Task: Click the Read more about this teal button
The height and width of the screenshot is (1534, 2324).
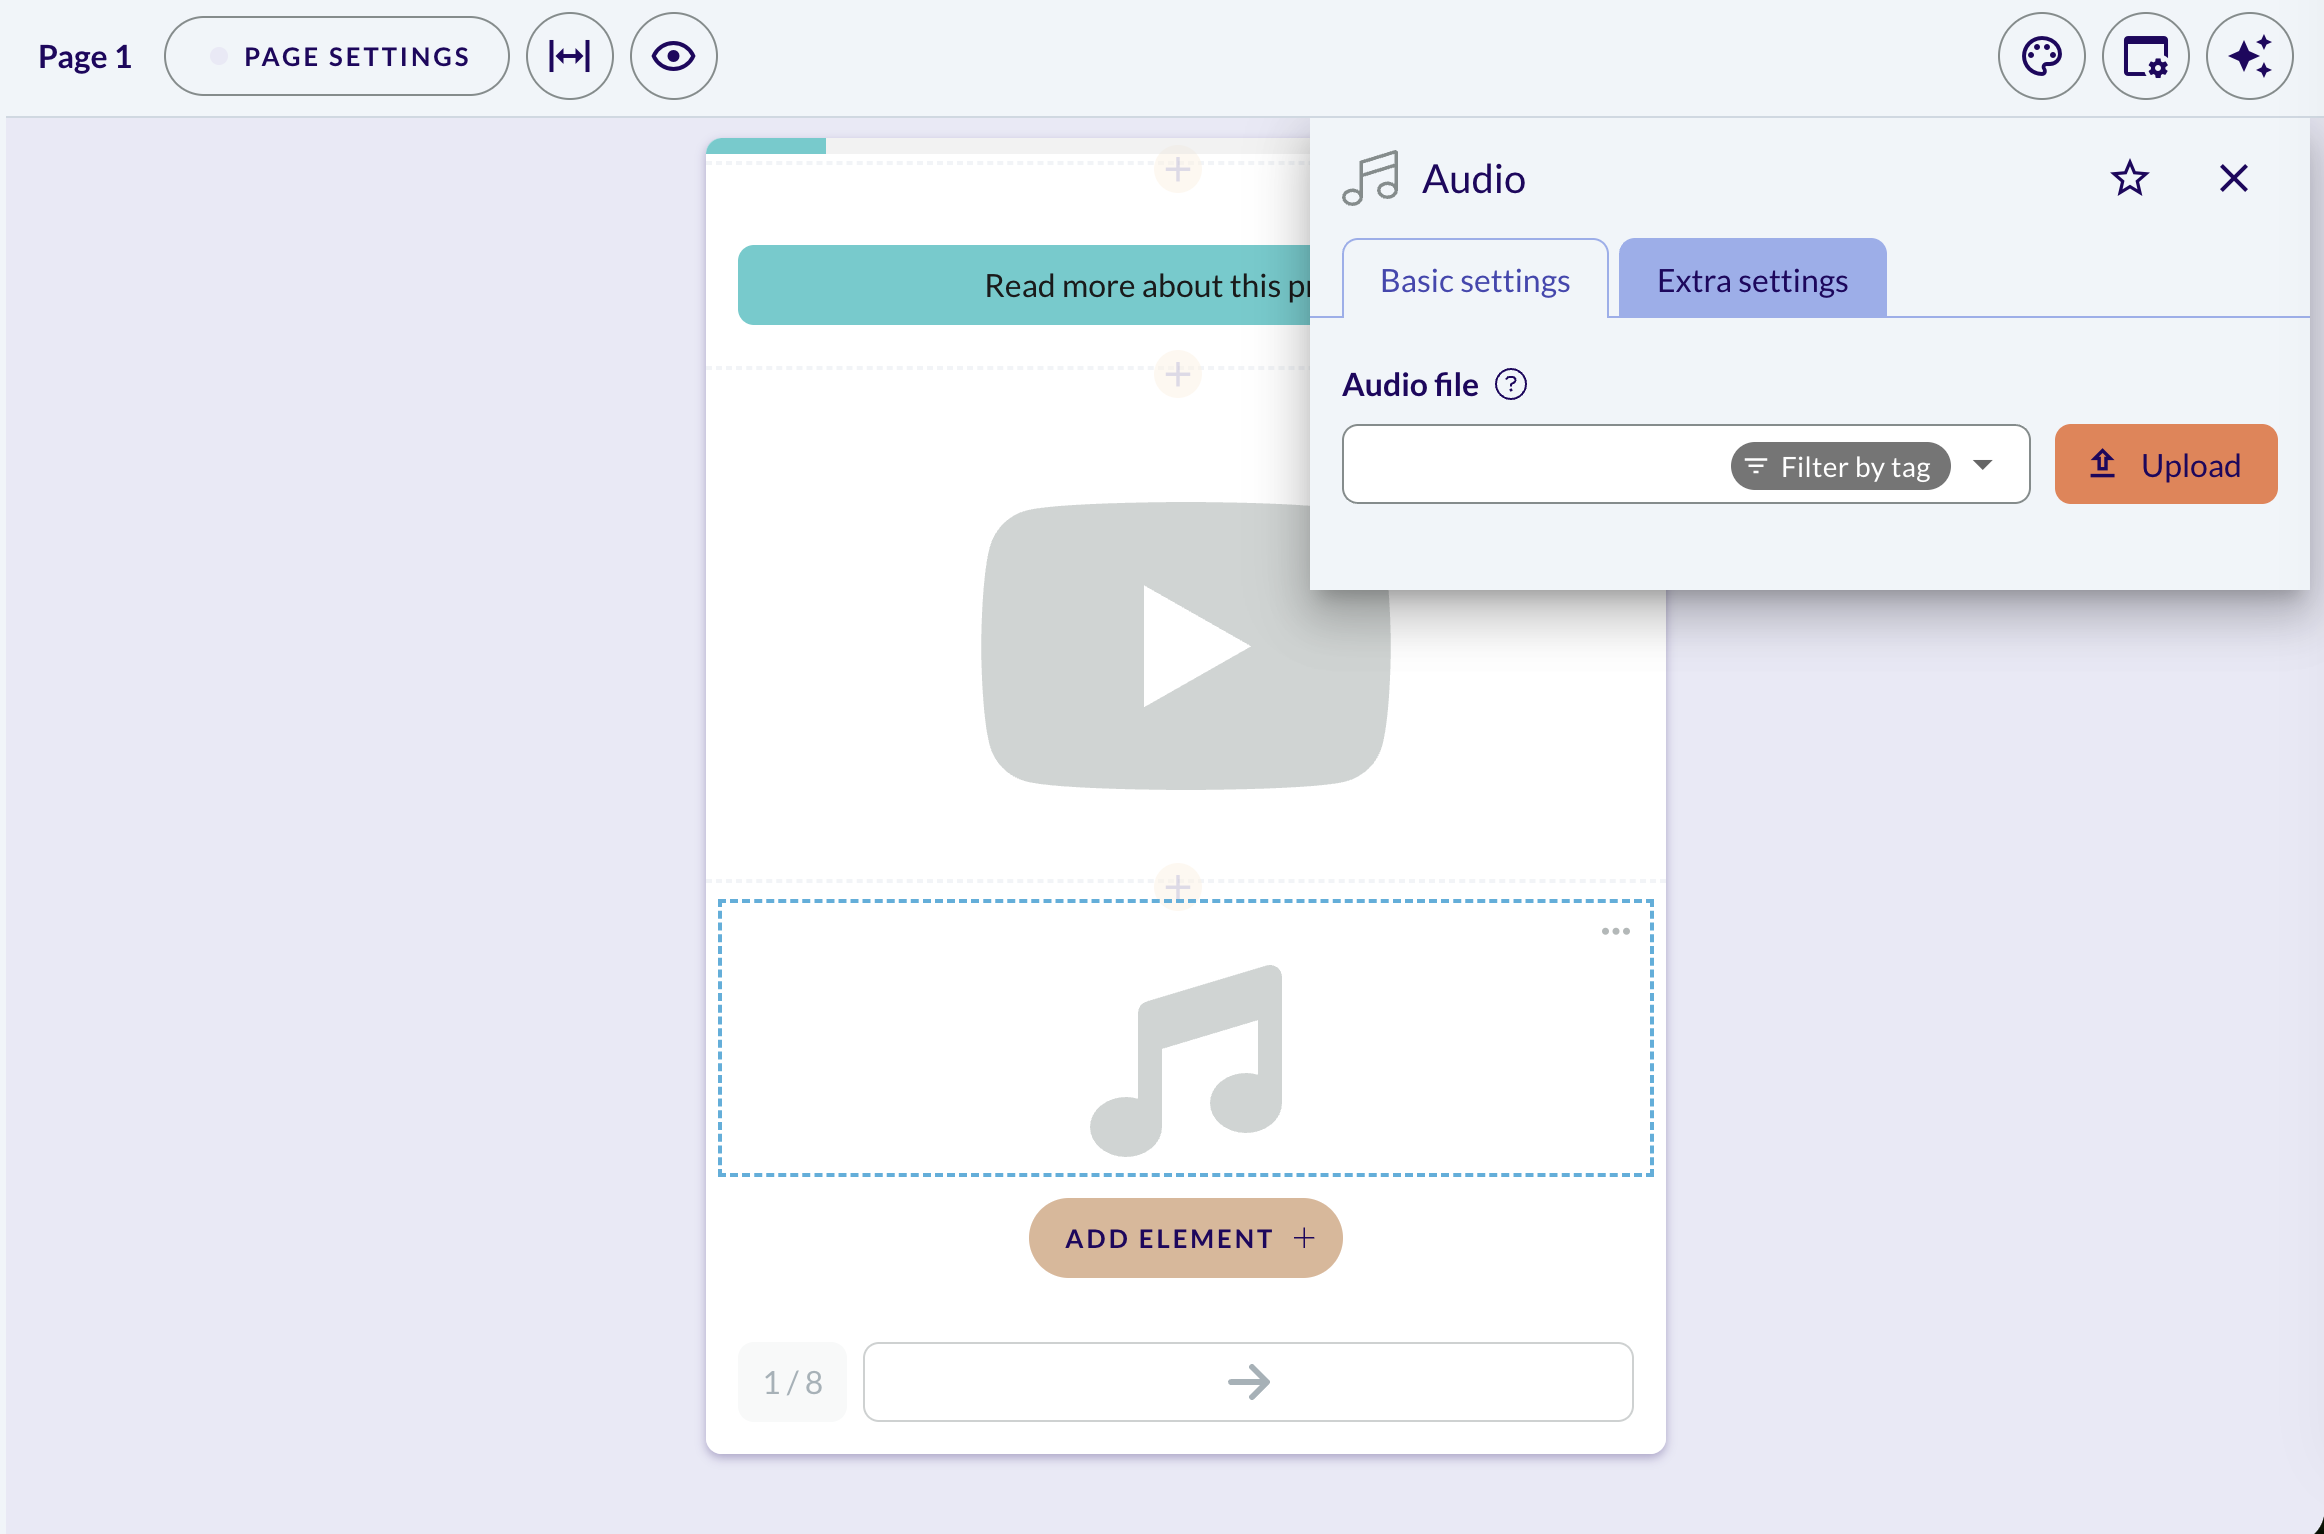Action: (1024, 285)
